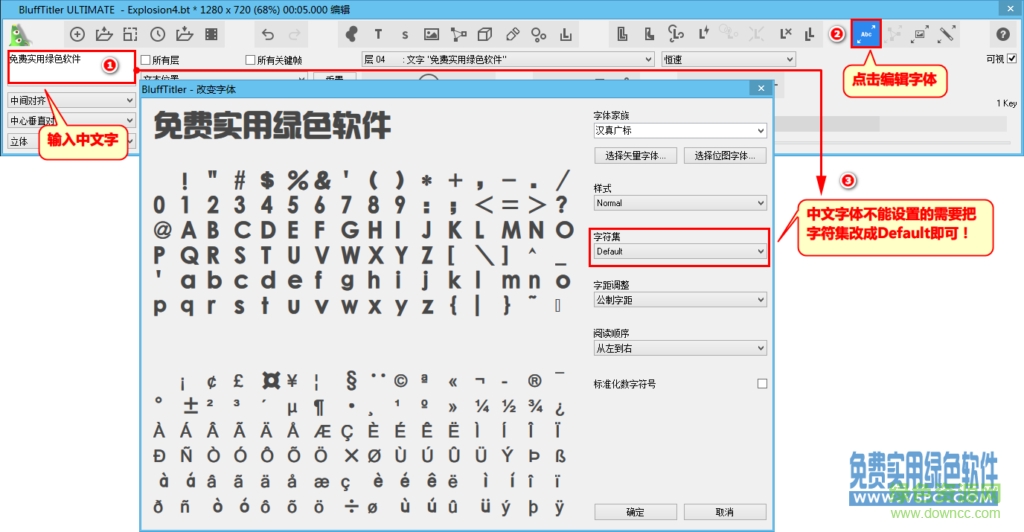Click the filmstrip export video icon

click(212, 34)
